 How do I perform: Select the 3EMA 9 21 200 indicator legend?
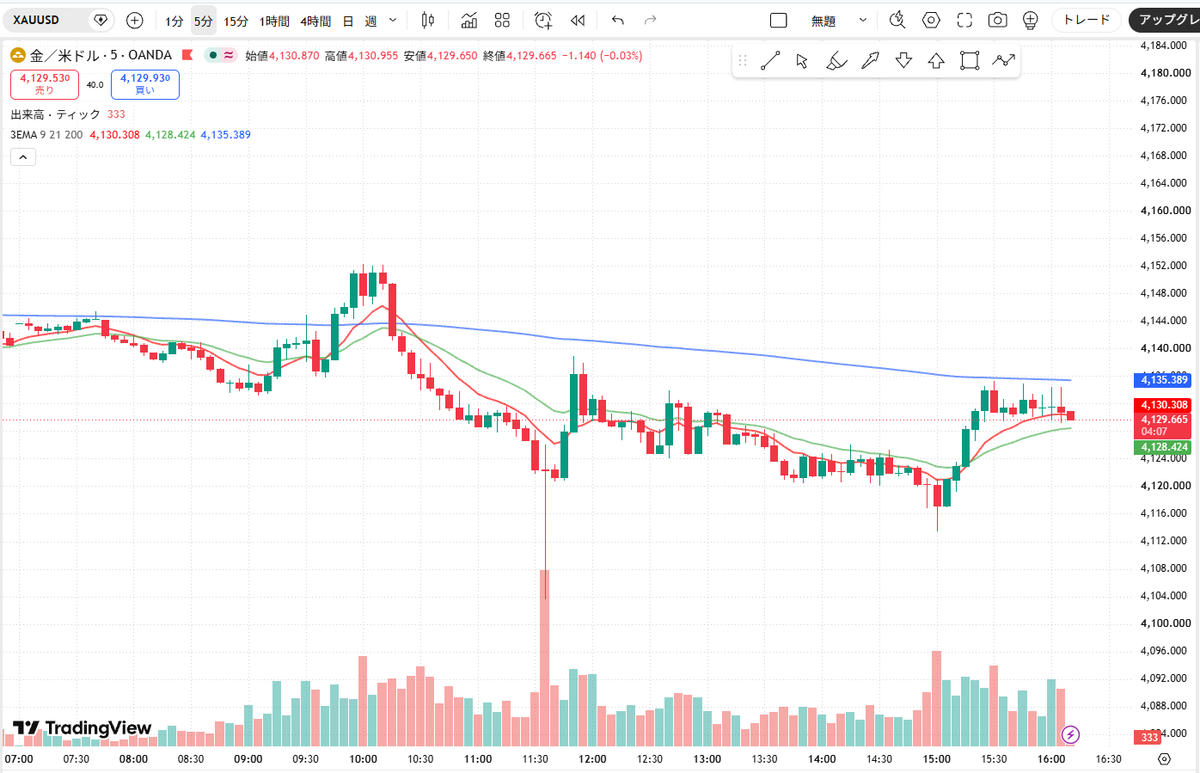(46, 134)
